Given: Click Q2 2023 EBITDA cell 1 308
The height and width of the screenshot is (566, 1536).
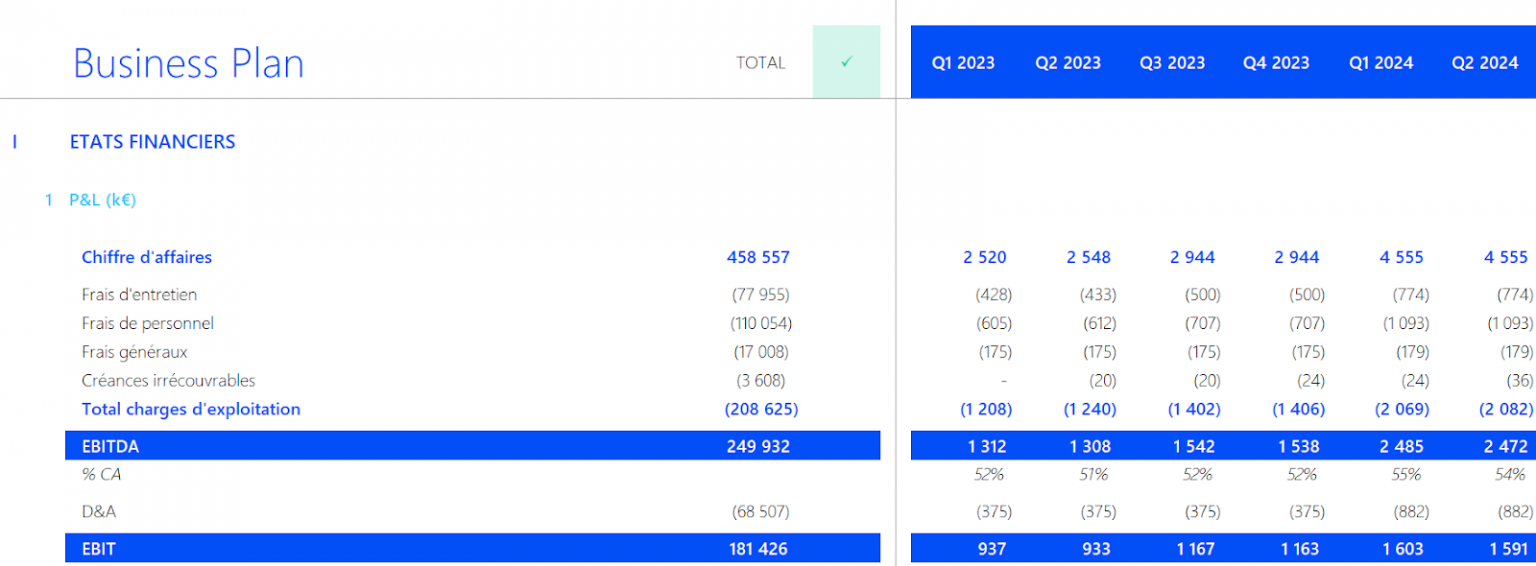Looking at the screenshot, I should click(1090, 447).
